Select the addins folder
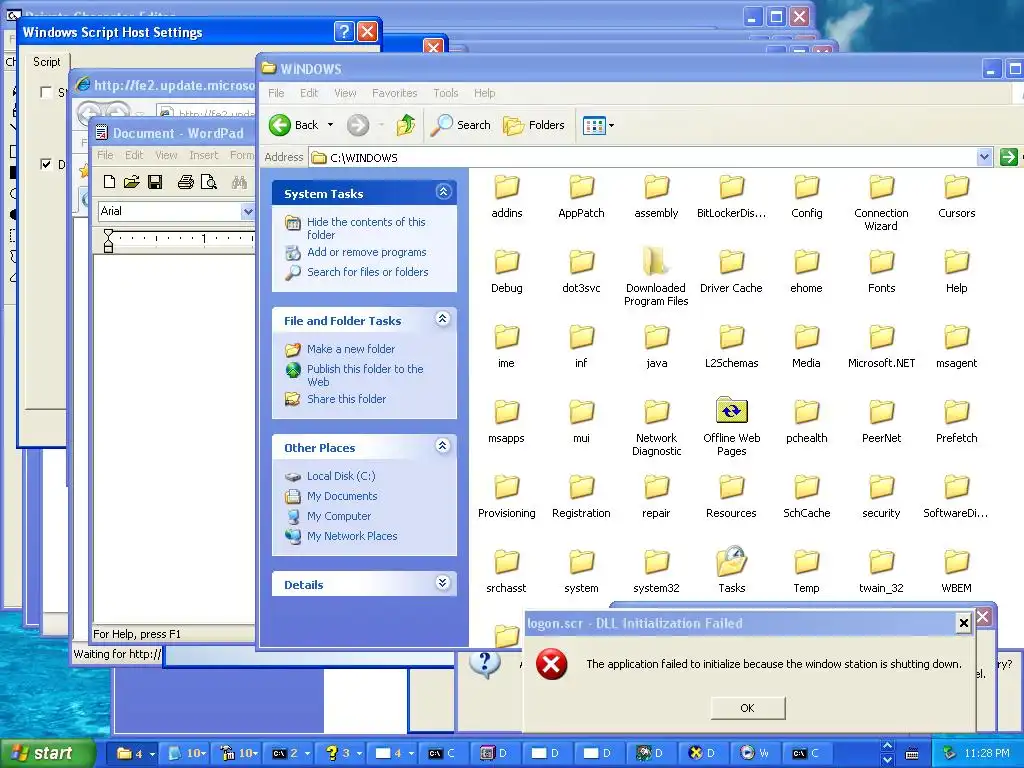 [x=506, y=186]
